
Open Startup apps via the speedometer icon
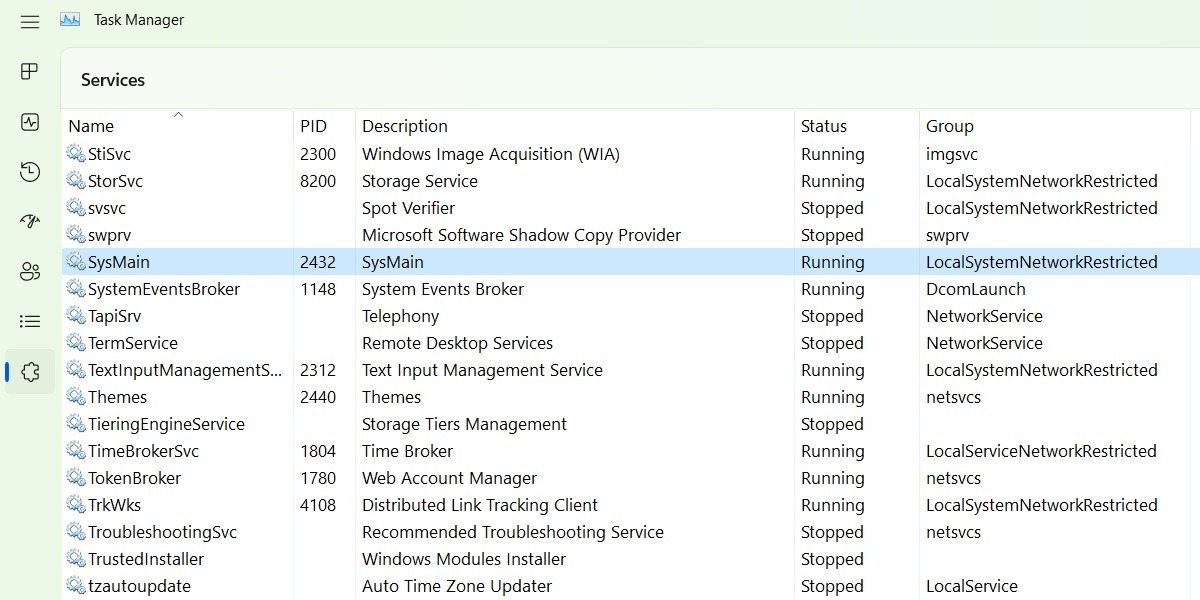(x=29, y=221)
